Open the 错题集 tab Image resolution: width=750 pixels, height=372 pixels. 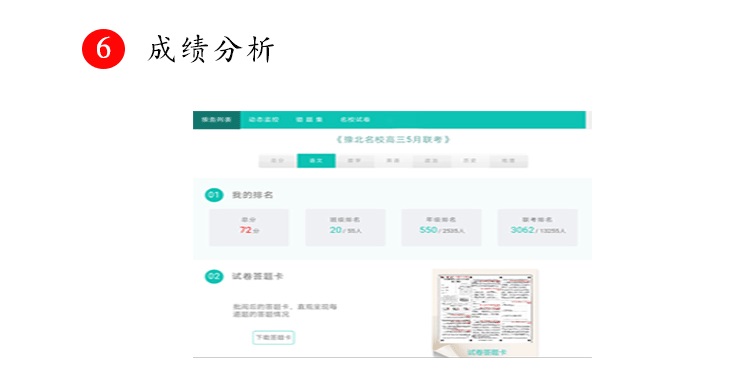309,120
